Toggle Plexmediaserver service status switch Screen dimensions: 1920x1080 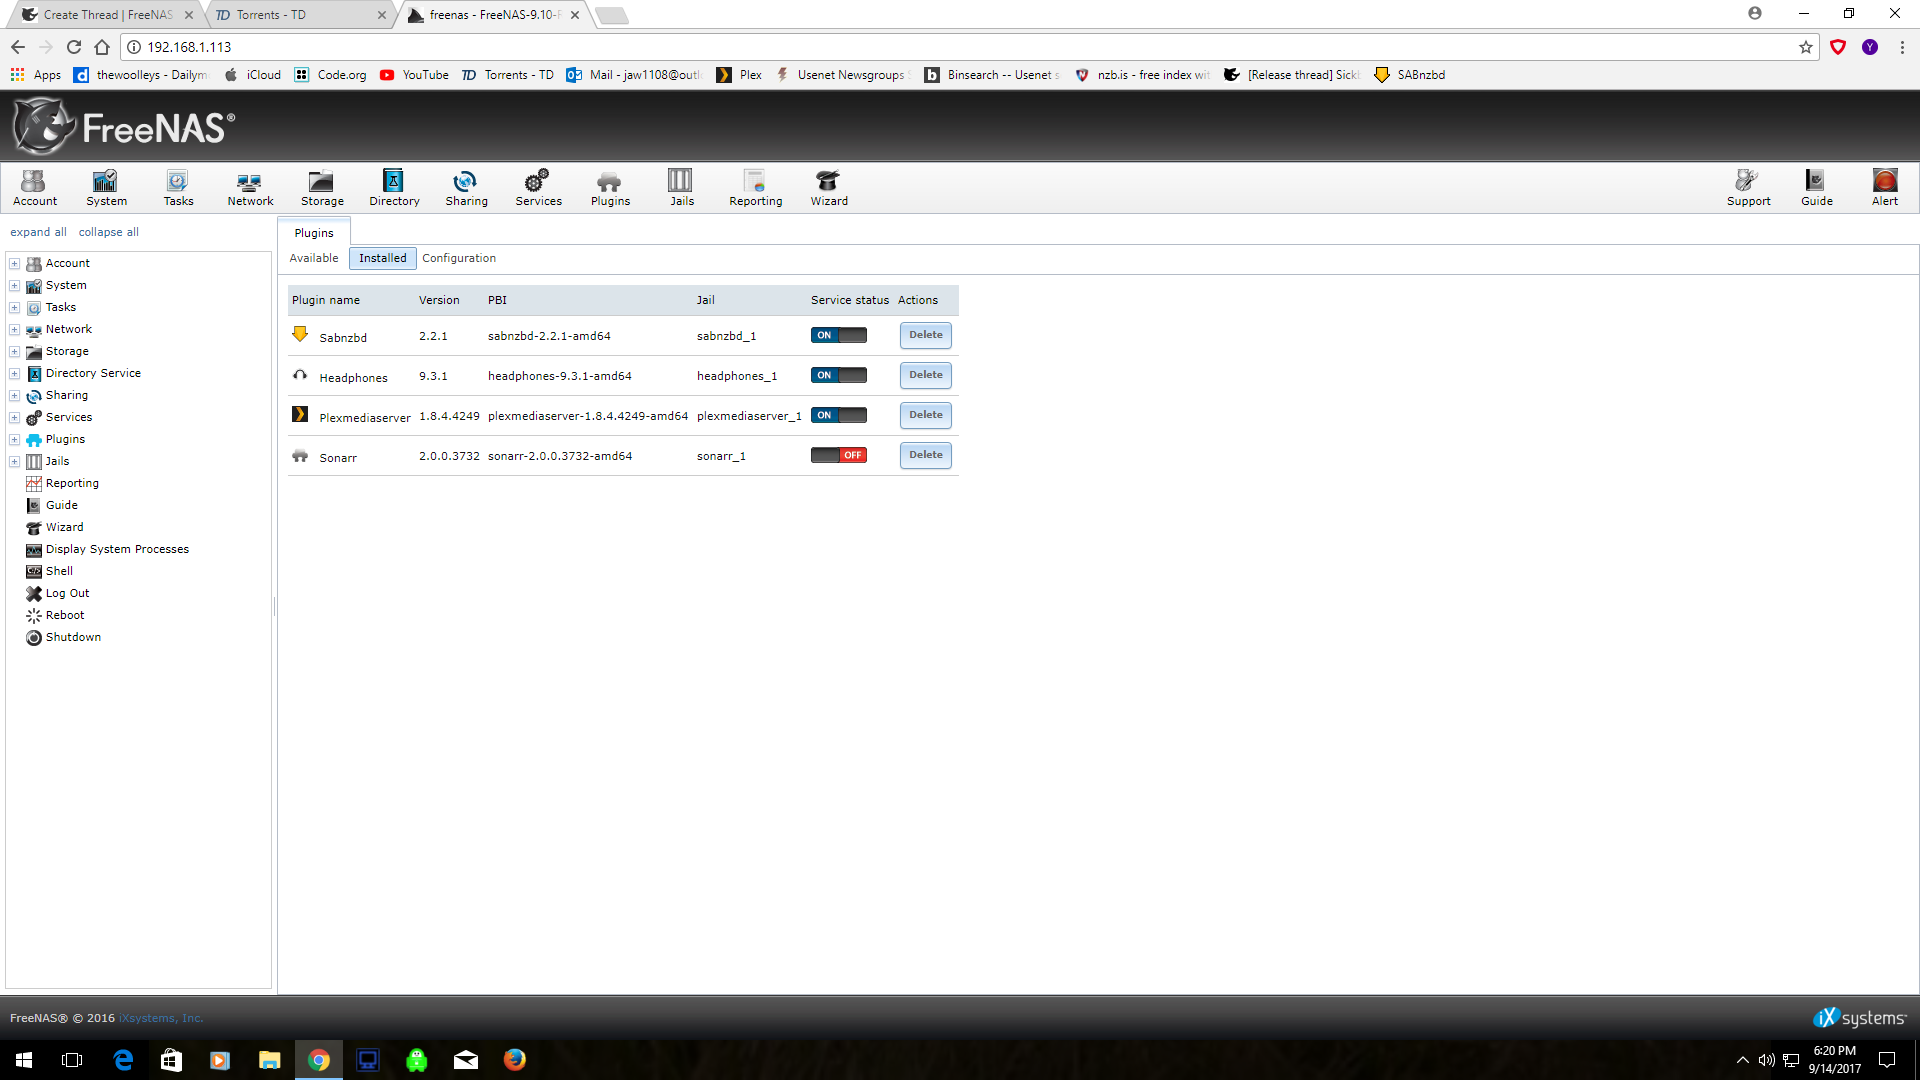839,415
